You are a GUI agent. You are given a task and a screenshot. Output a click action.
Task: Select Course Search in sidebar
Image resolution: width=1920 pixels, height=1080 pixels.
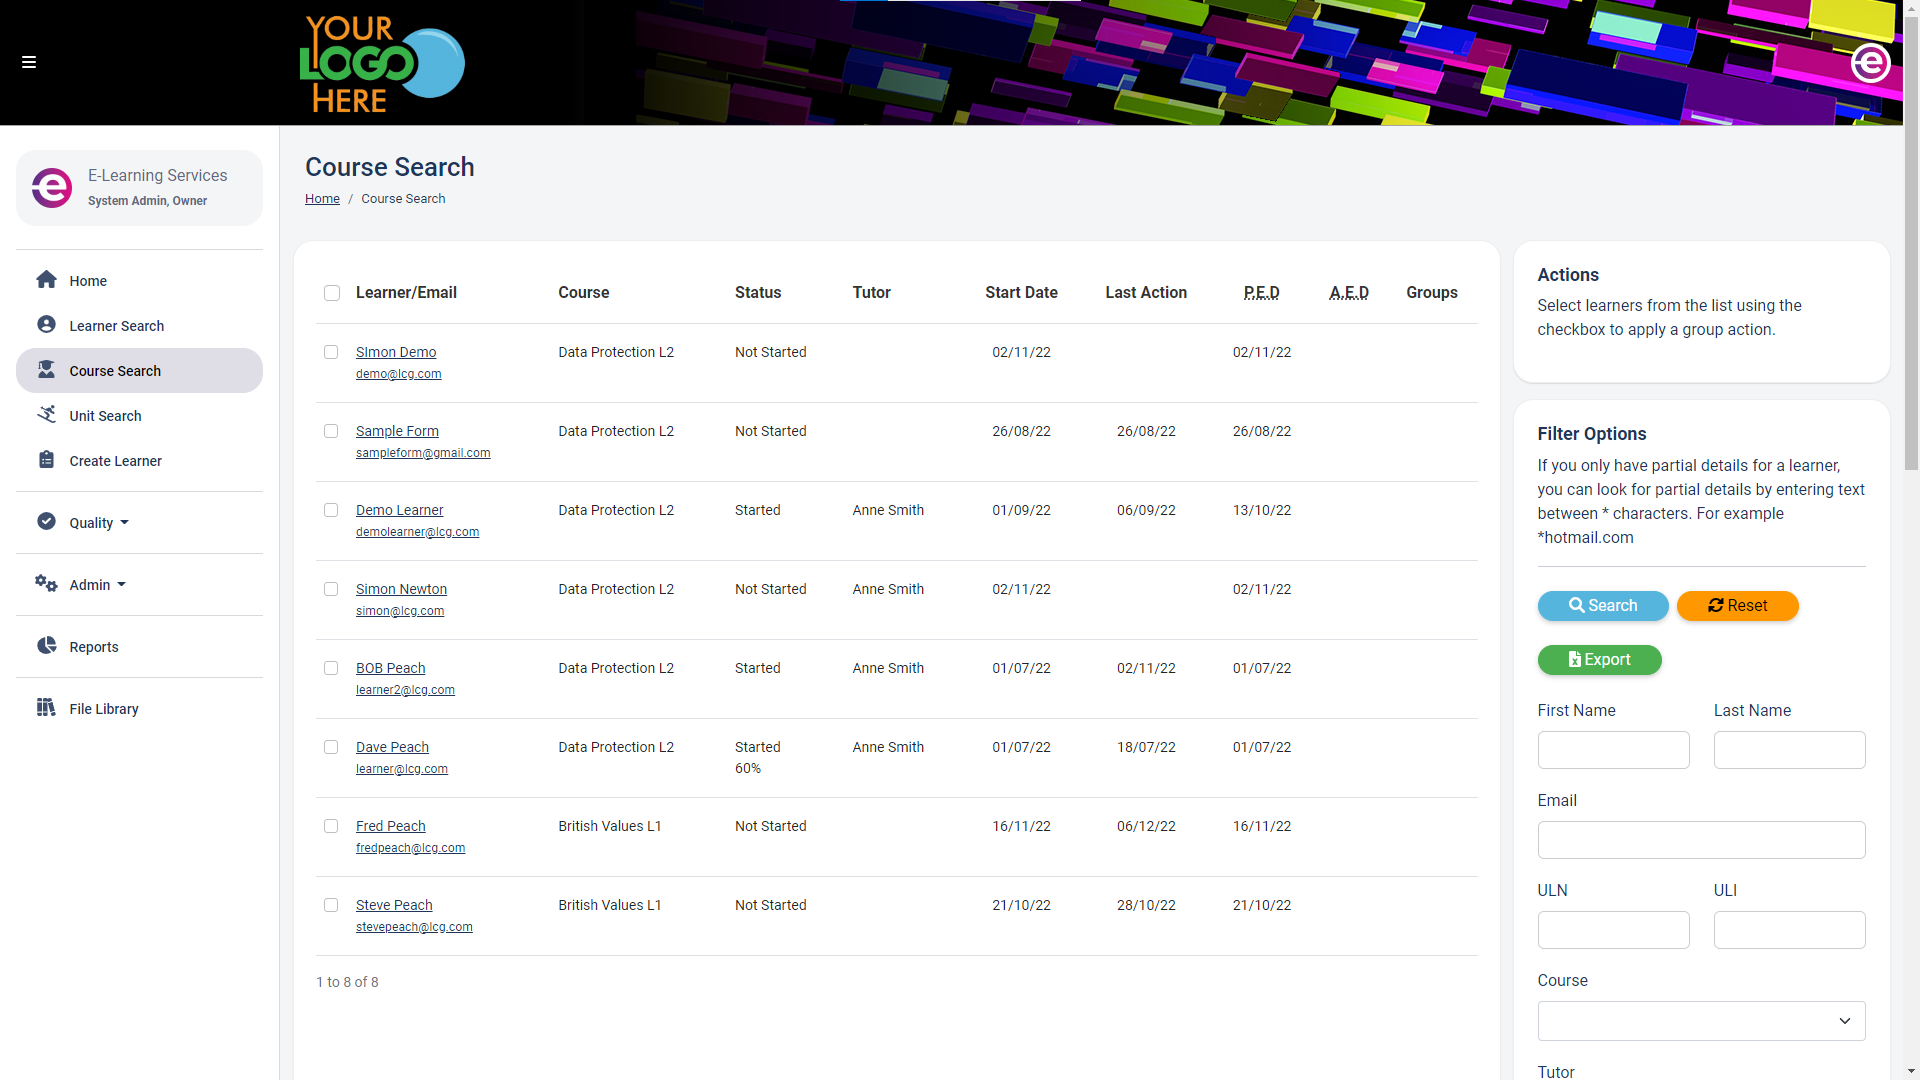point(139,370)
